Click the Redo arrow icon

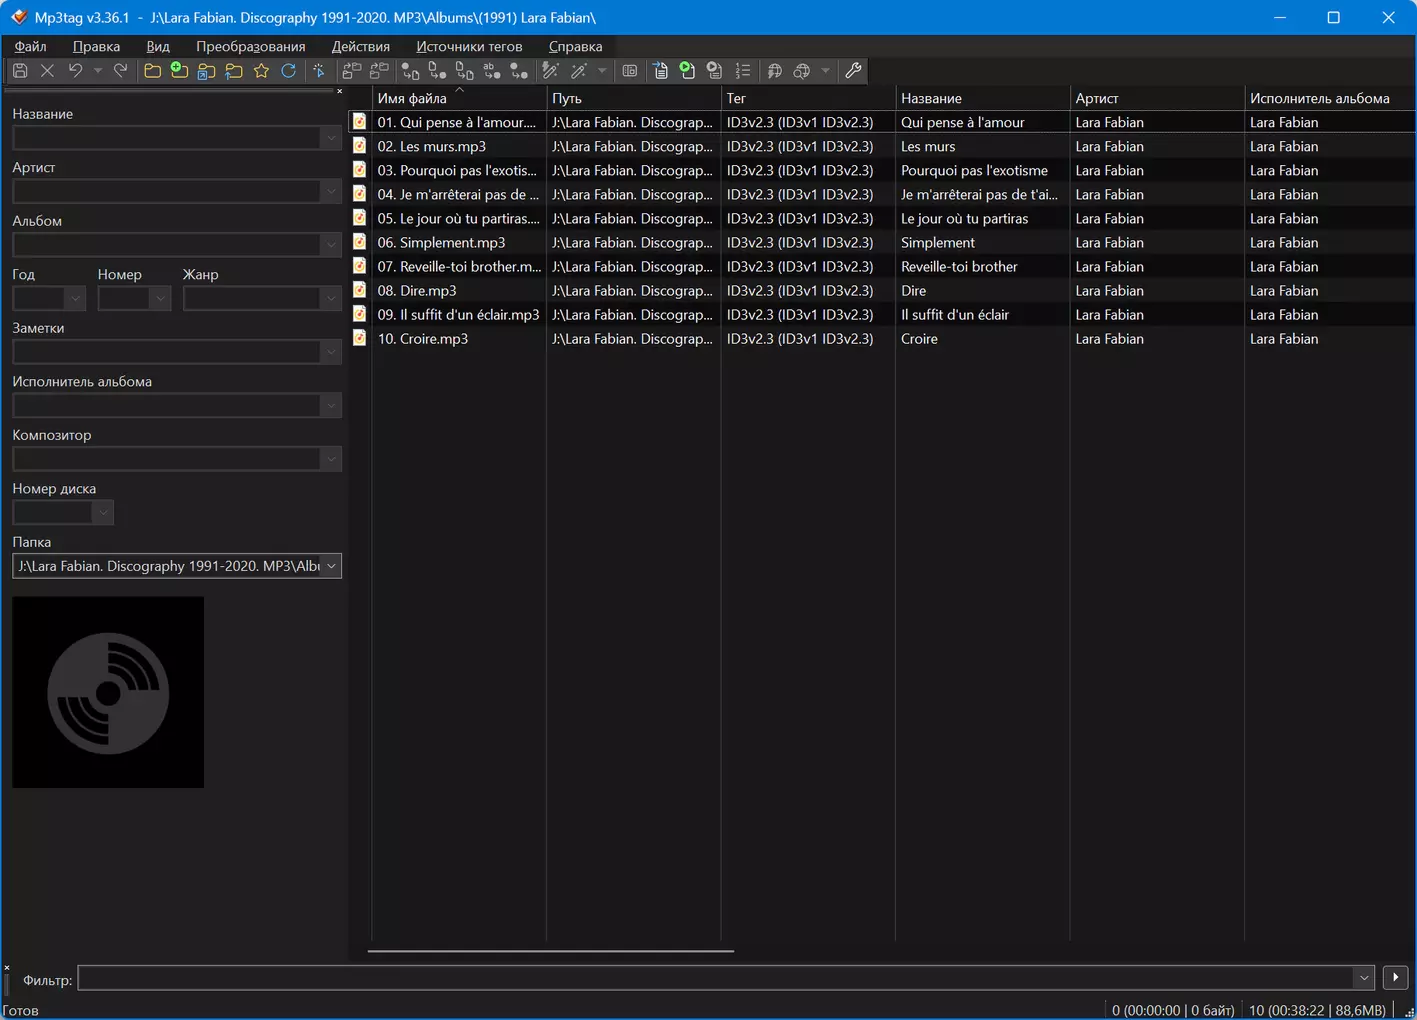(x=121, y=71)
